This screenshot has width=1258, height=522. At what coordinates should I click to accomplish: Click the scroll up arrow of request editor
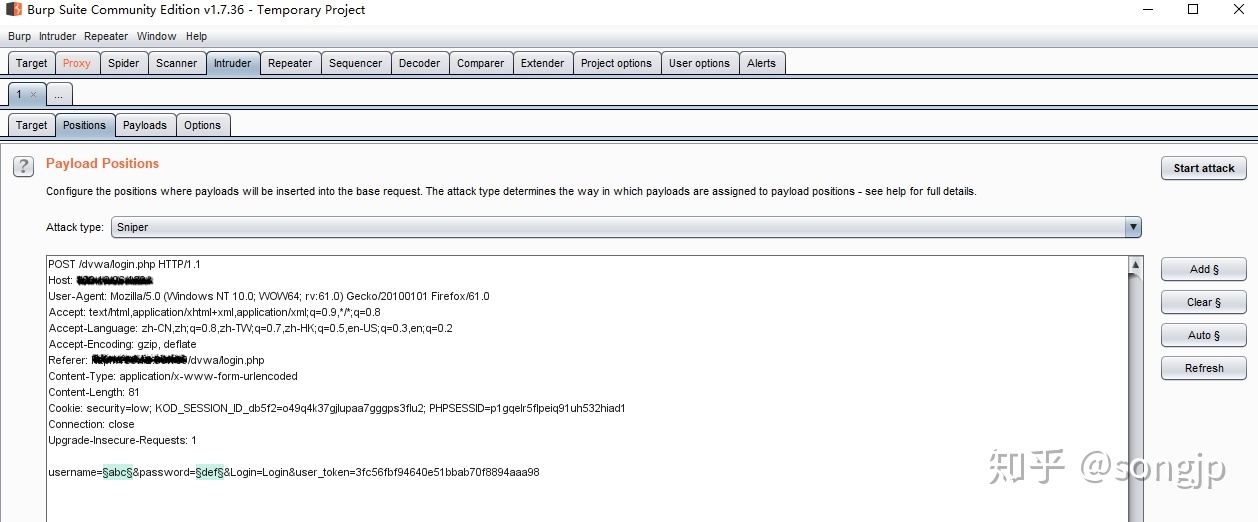point(1134,266)
